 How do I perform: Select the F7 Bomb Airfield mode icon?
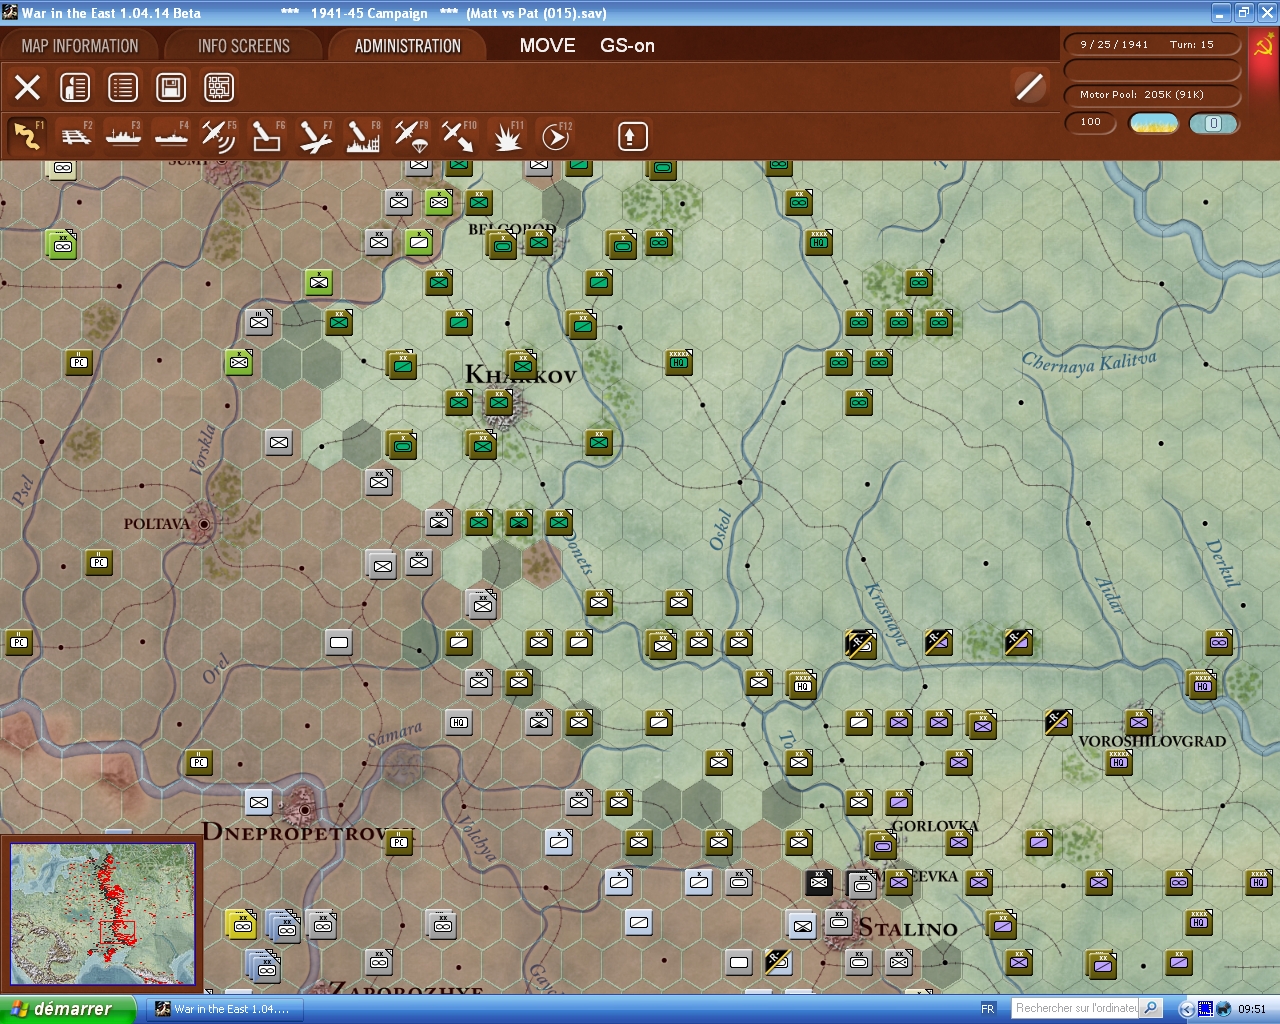point(315,136)
